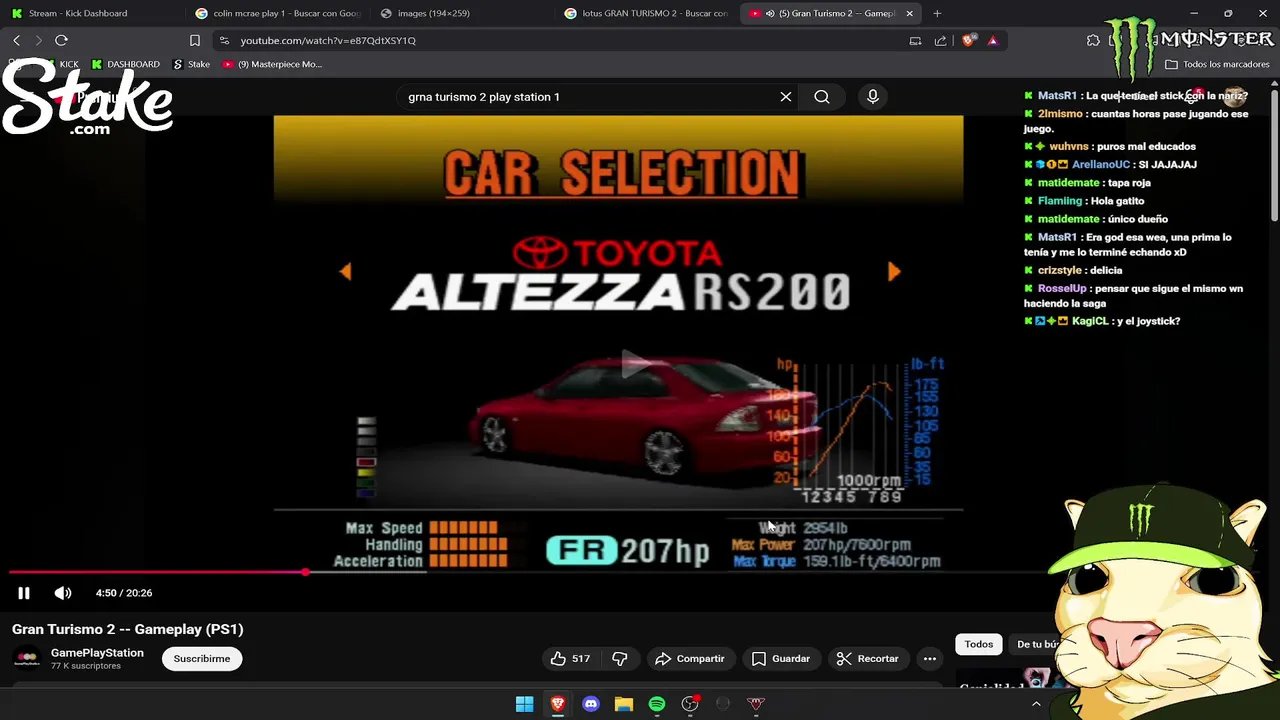Open the Masterpiece Mo... bookmark
This screenshot has height=720, width=1280.
coord(272,64)
